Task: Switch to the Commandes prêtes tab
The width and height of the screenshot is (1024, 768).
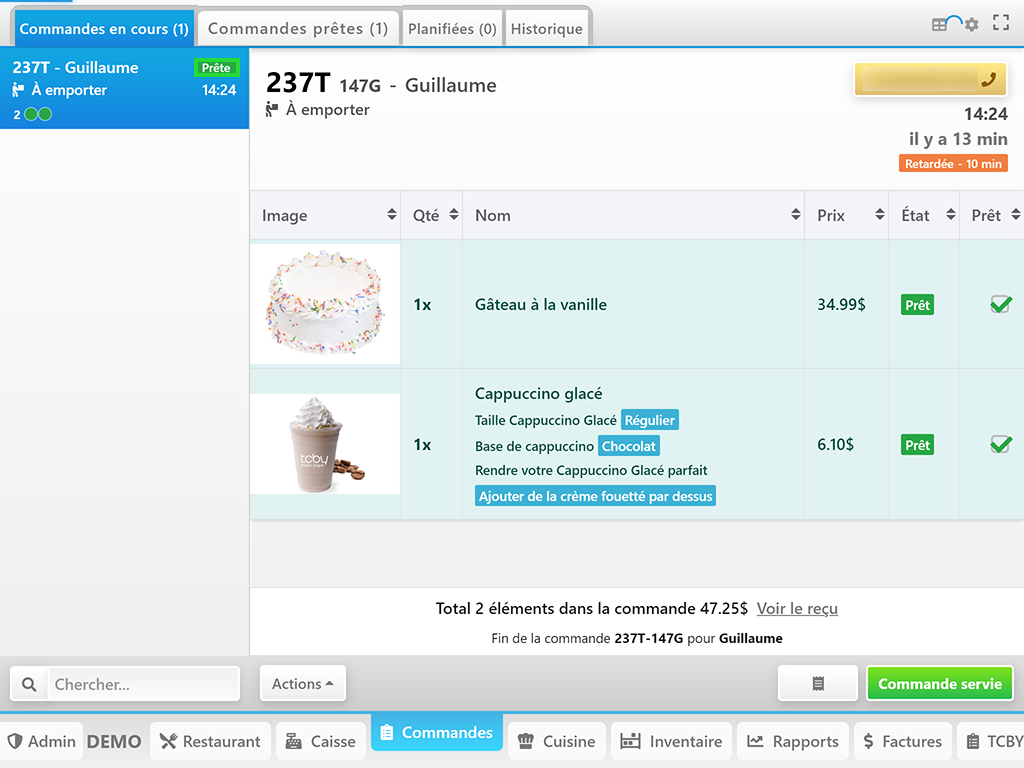Action: [x=298, y=29]
